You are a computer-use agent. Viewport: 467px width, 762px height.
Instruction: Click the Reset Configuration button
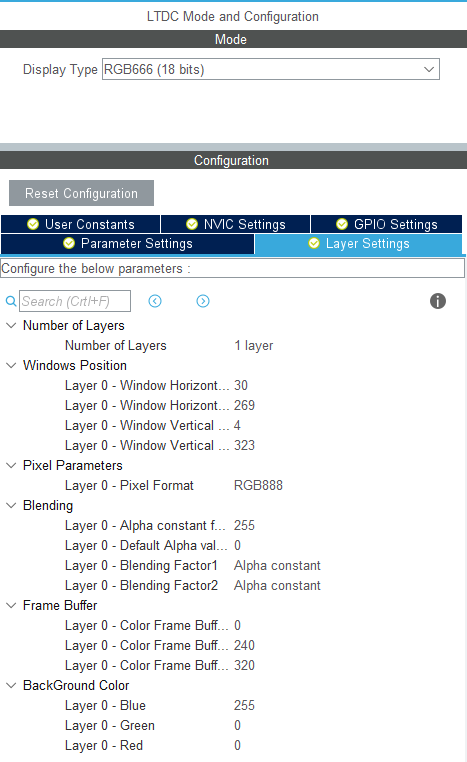(x=81, y=193)
